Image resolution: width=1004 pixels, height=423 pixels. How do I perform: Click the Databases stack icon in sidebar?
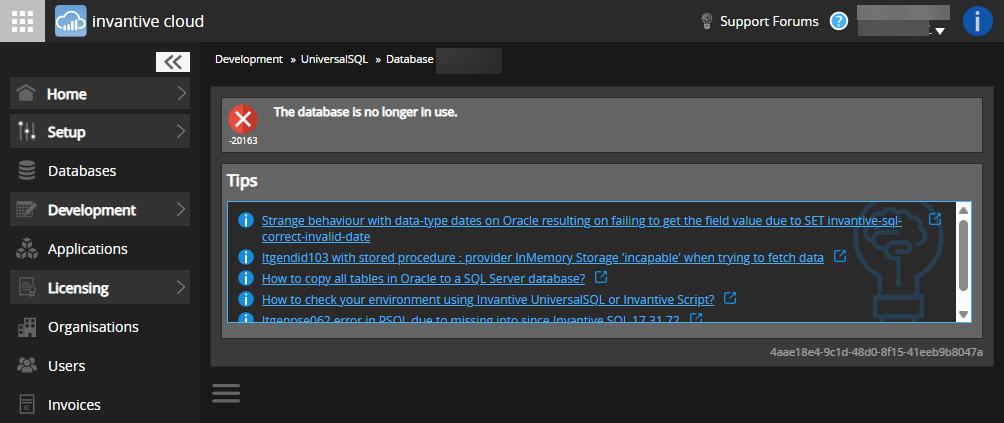(28, 171)
